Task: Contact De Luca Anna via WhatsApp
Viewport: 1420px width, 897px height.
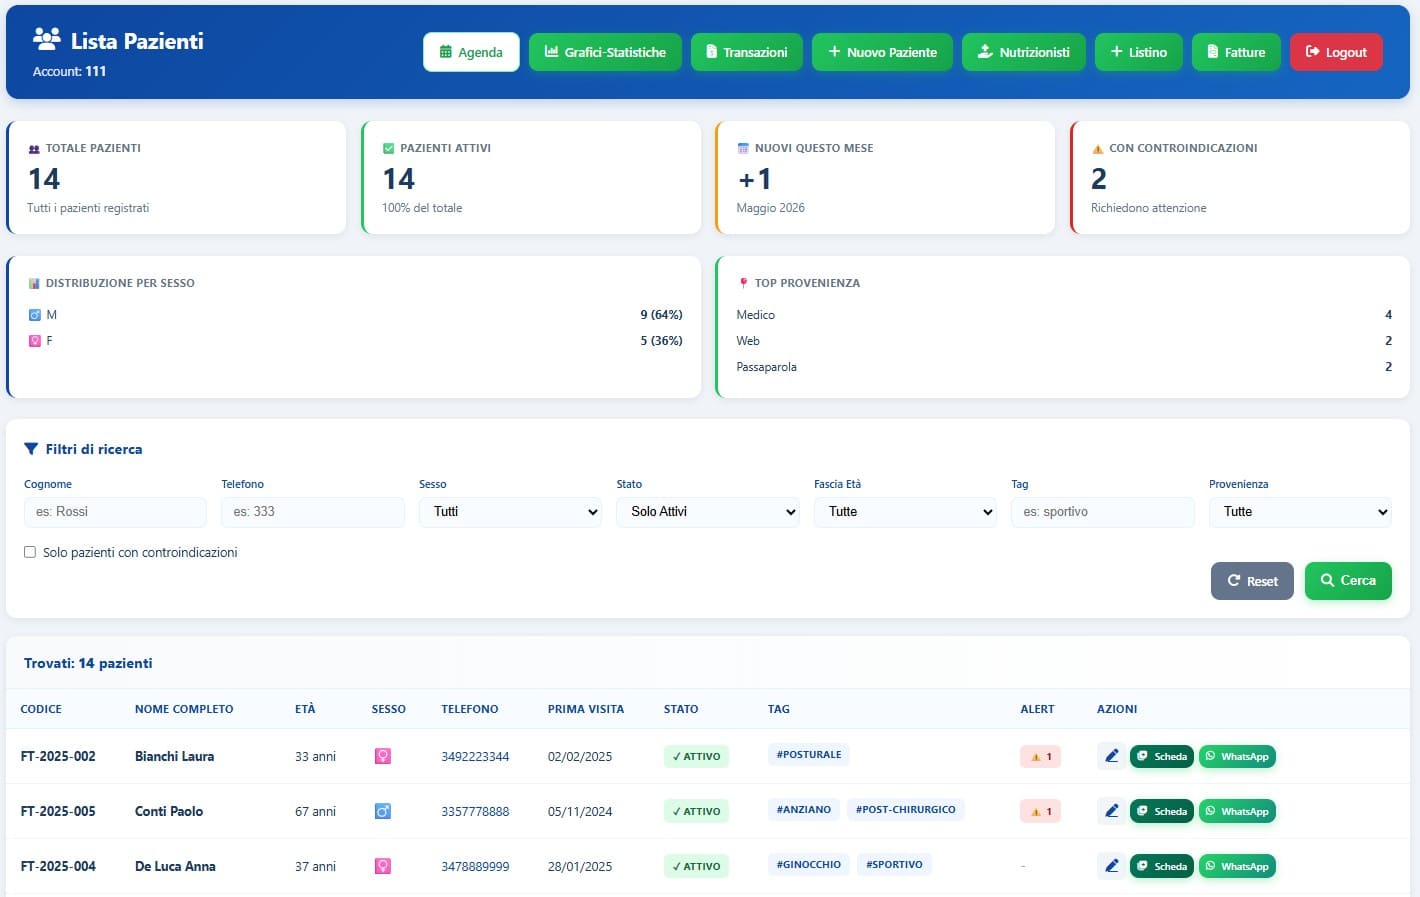Action: coord(1237,867)
